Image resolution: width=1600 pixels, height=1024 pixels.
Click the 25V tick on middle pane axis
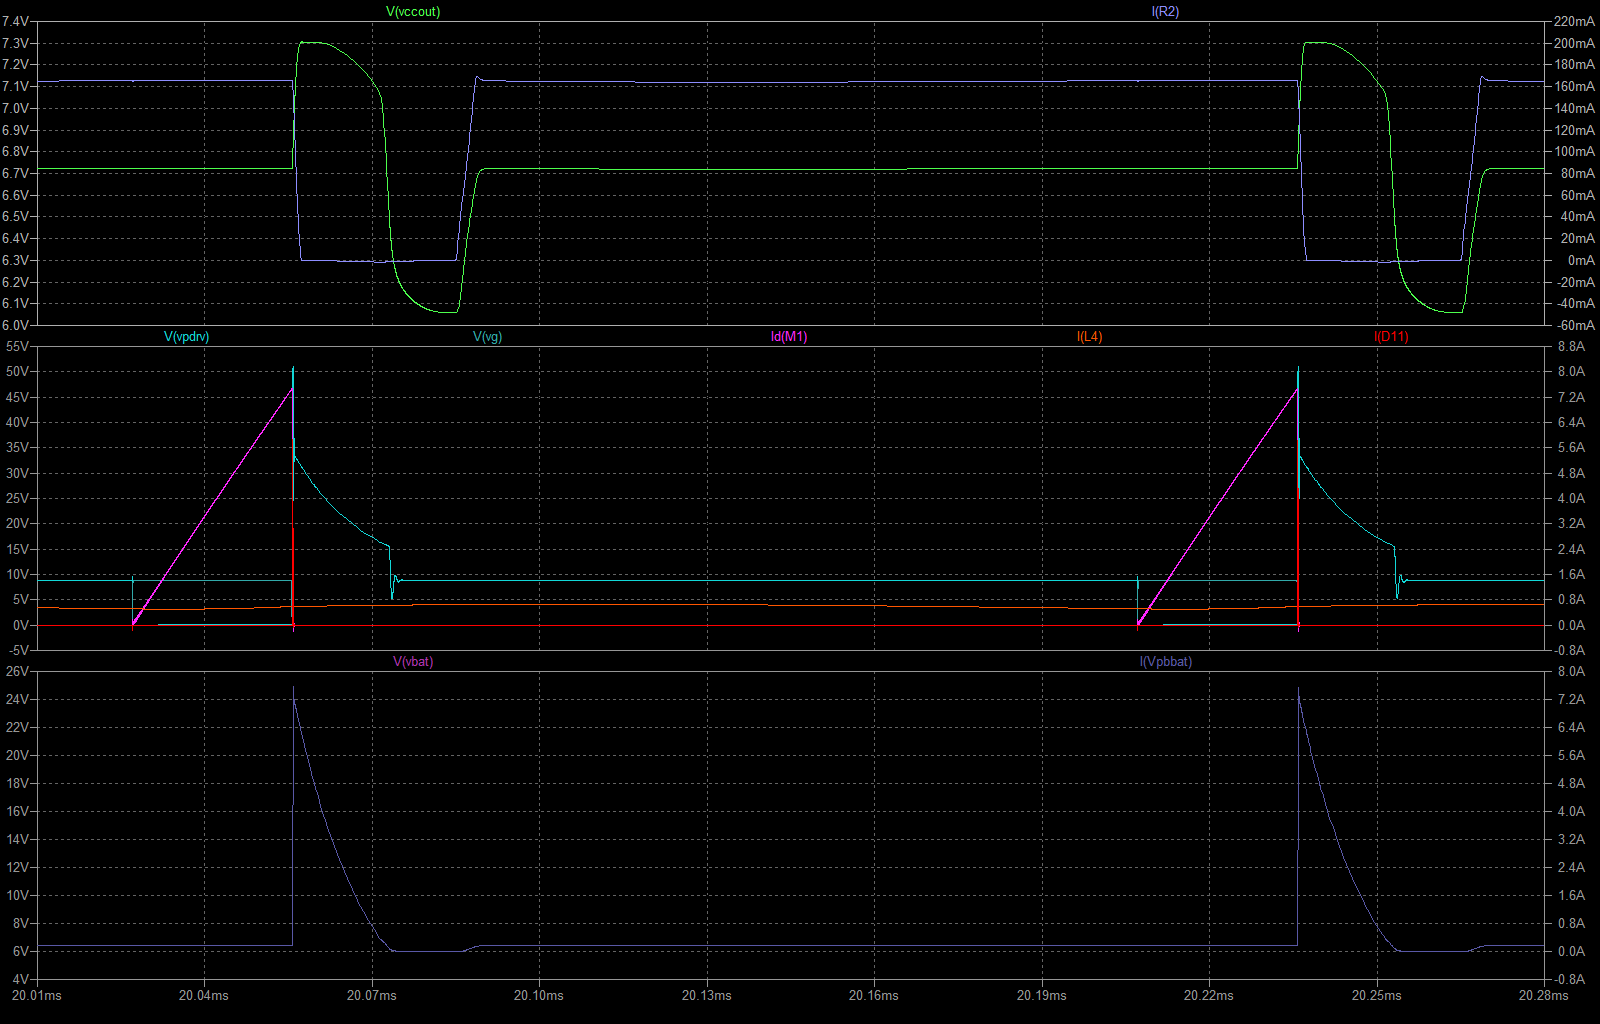click(x=17, y=498)
